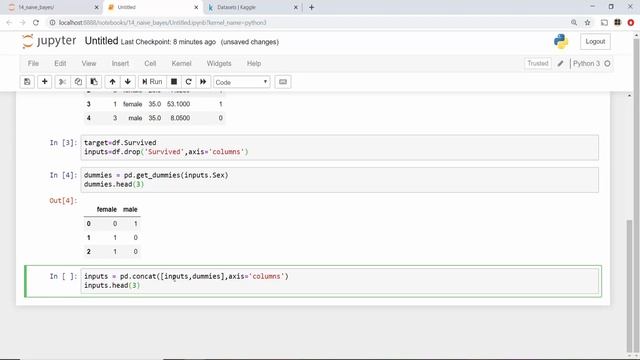Open the Insert menu

[x=120, y=64]
